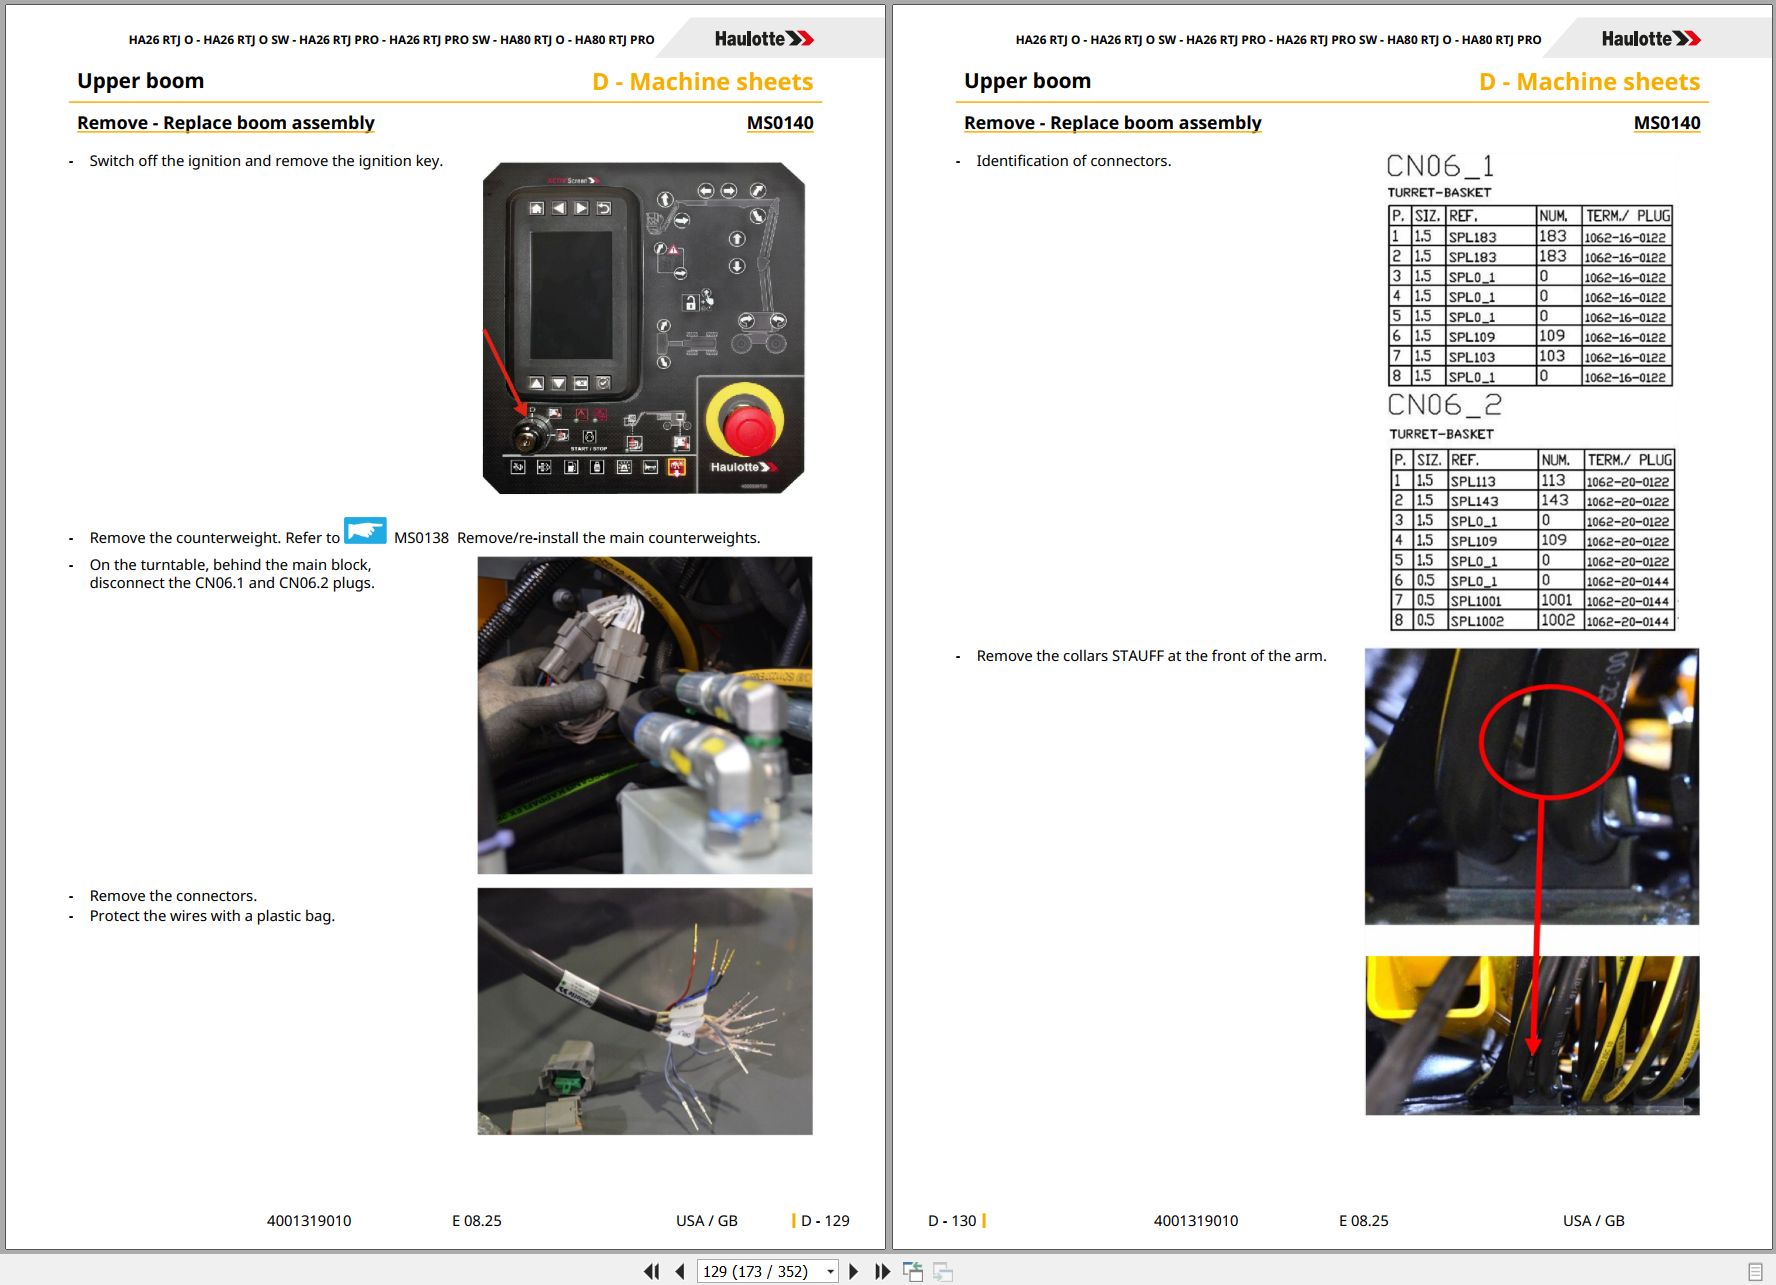Jump to the last page
The width and height of the screenshot is (1776, 1285).
882,1271
